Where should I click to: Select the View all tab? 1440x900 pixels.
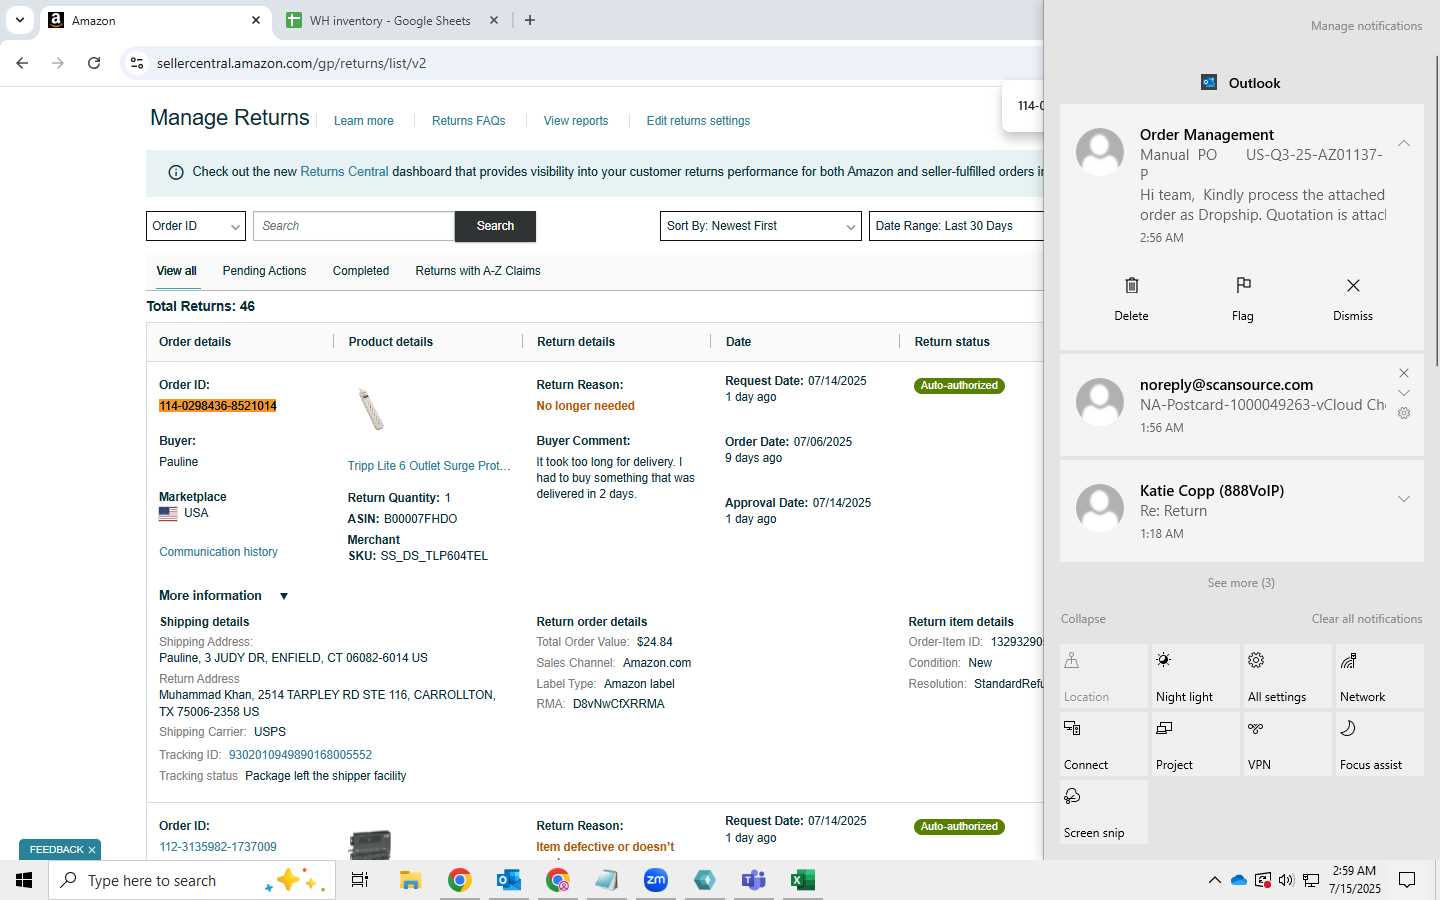[176, 271]
